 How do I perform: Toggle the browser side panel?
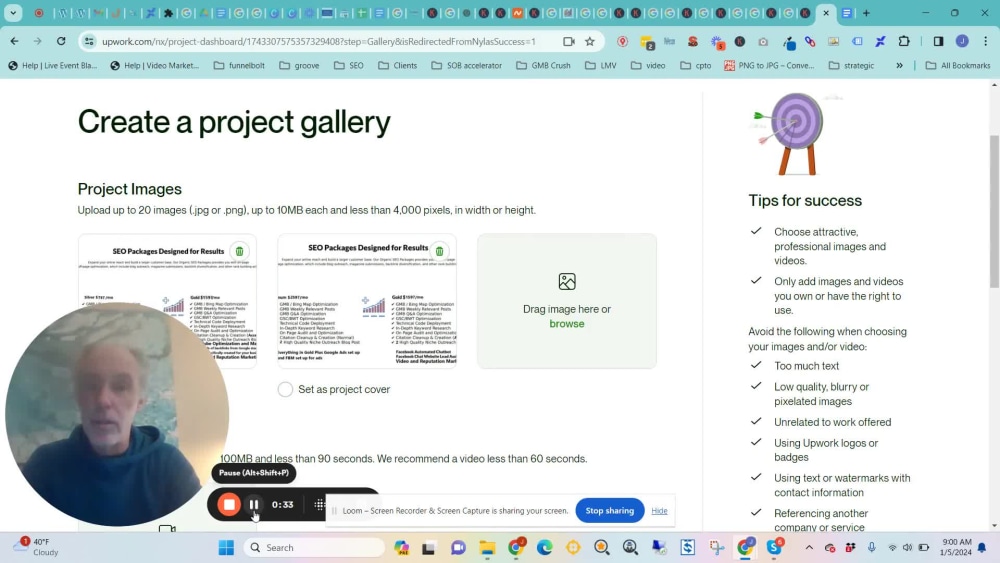coord(938,41)
